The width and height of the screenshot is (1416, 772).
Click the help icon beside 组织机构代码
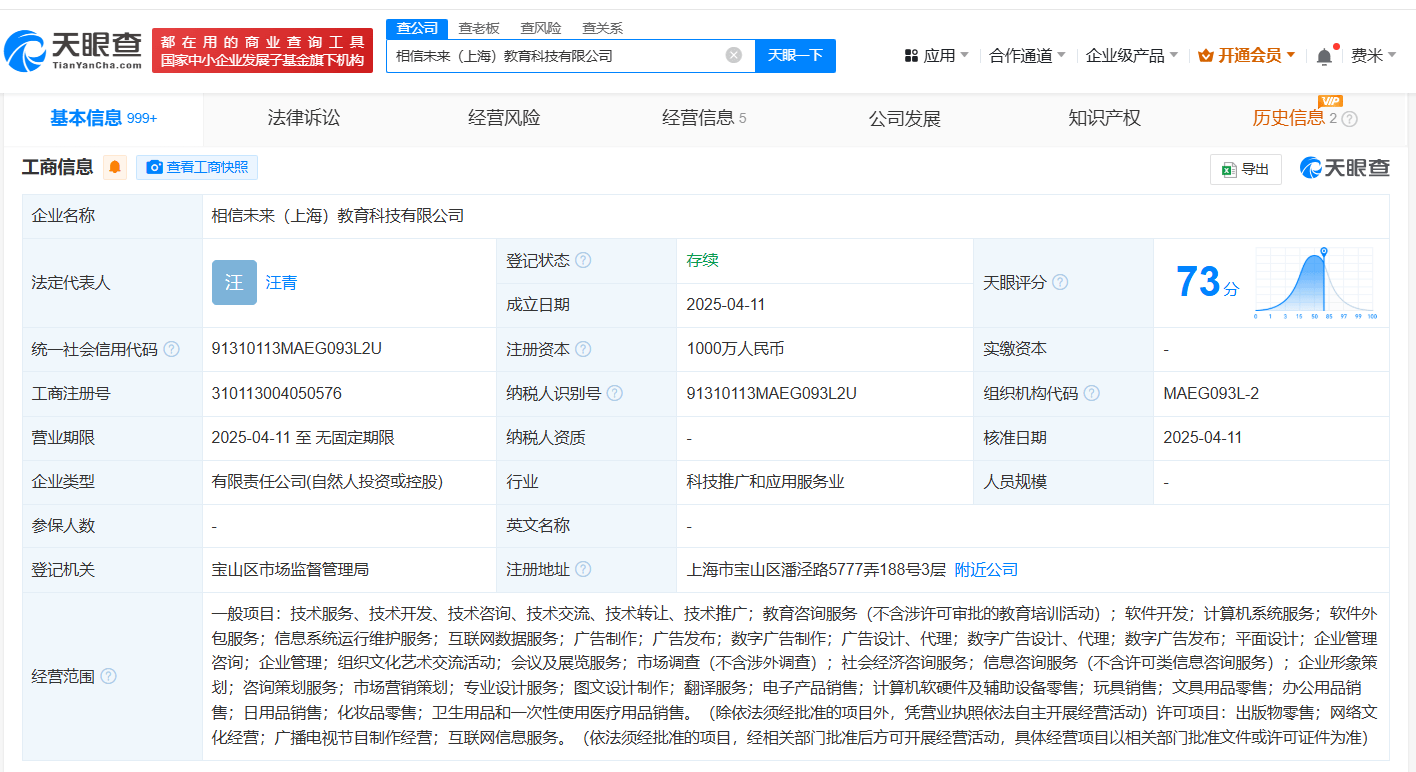(x=1091, y=393)
